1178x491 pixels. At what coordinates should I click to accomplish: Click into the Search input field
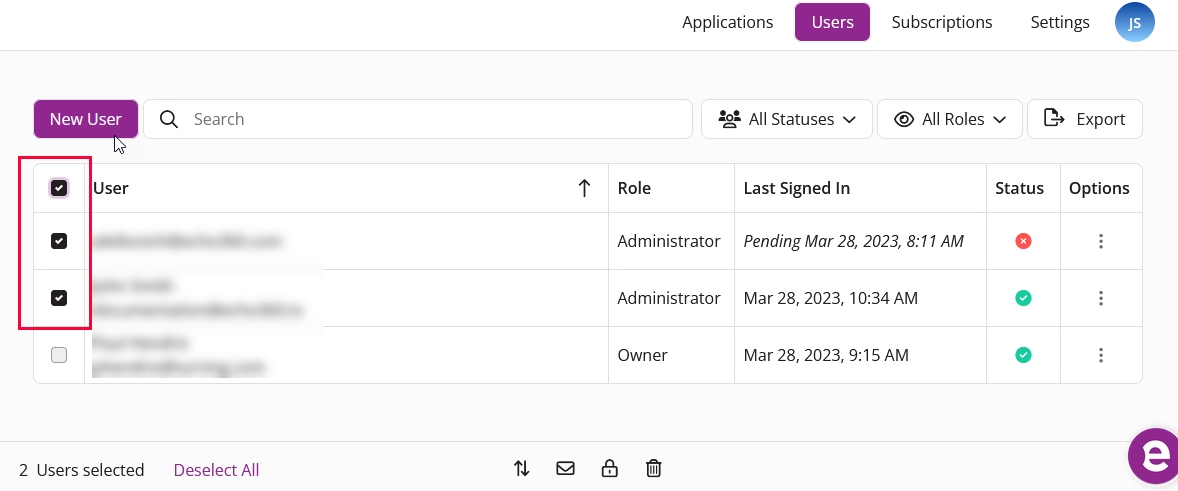click(418, 119)
